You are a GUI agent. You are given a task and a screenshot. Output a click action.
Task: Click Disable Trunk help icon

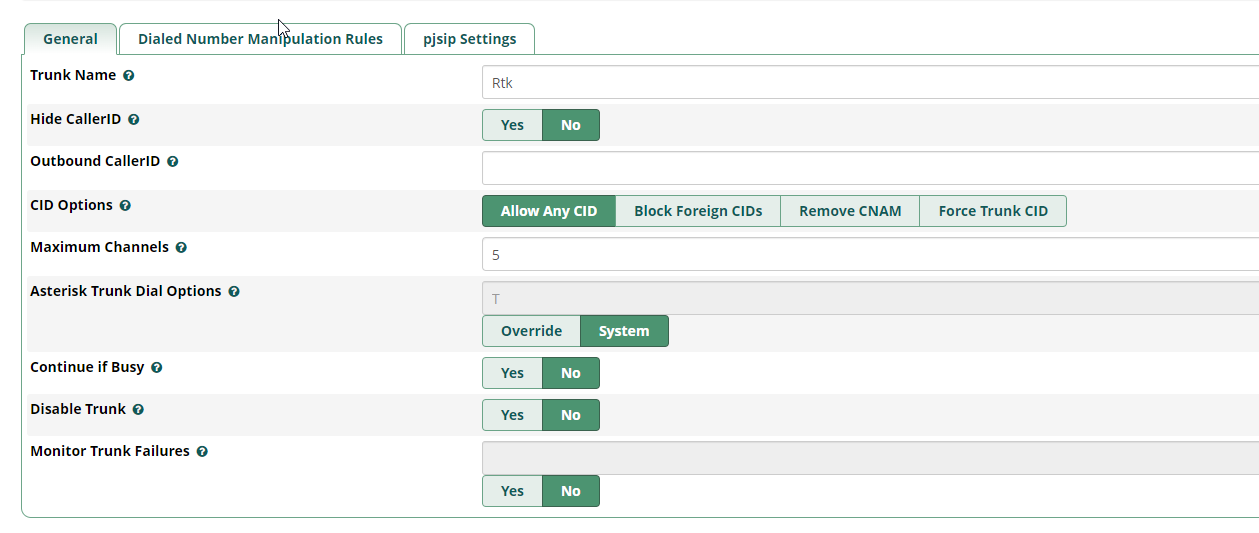tap(138, 410)
